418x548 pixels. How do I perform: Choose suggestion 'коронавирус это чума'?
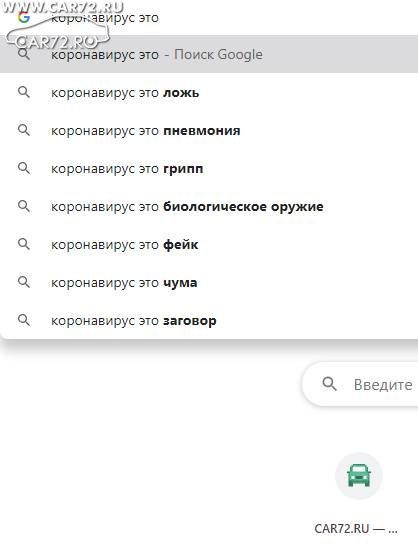[209, 282]
